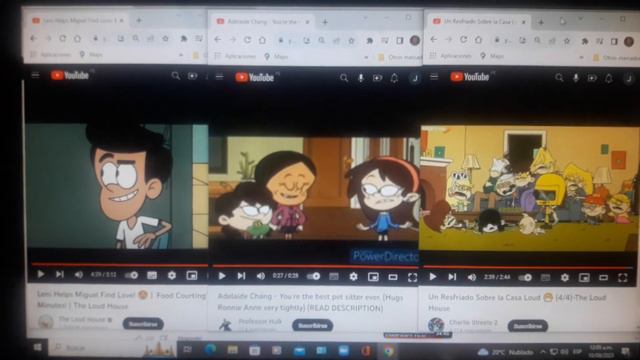Image resolution: width=640 pixels, height=360 pixels.
Task: Go back in right browser window
Action: 433,40
